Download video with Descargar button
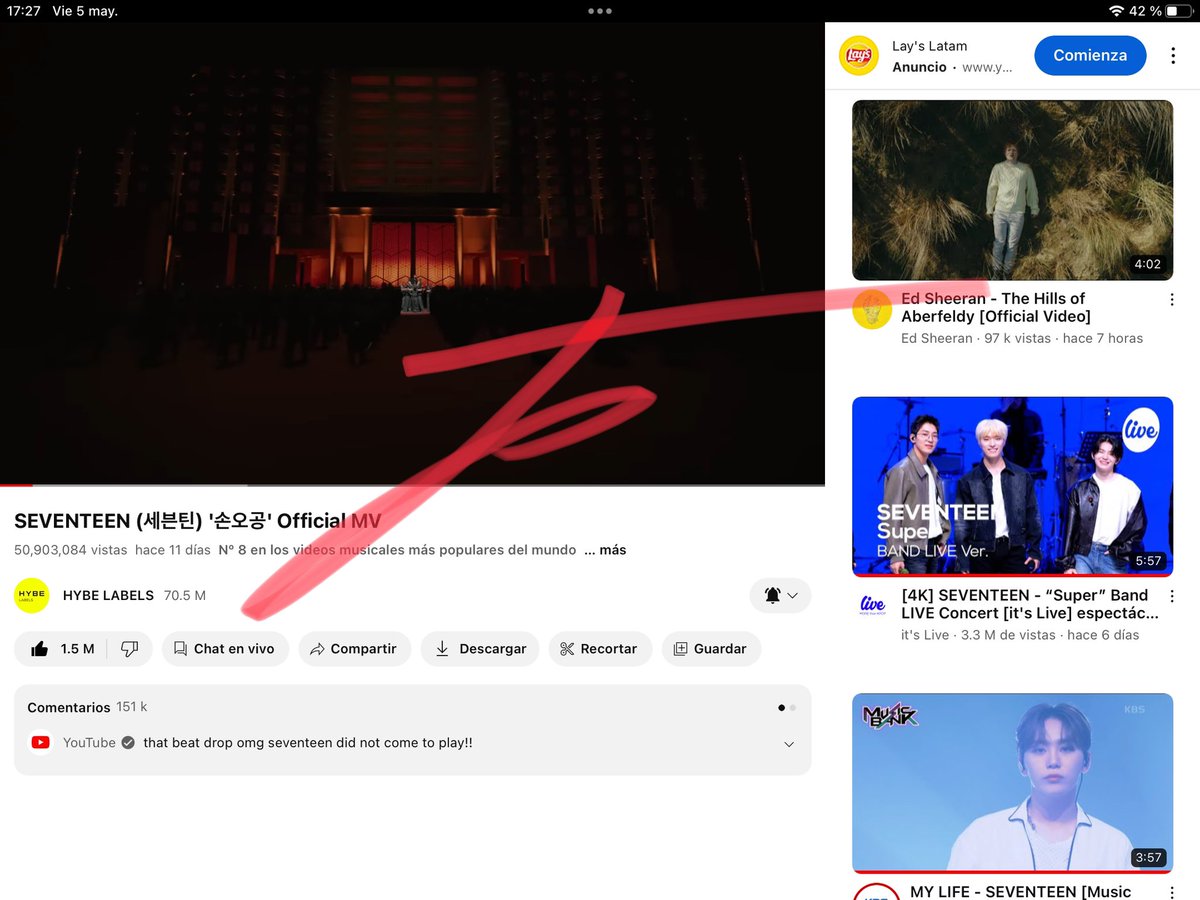The width and height of the screenshot is (1200, 900). (x=480, y=649)
